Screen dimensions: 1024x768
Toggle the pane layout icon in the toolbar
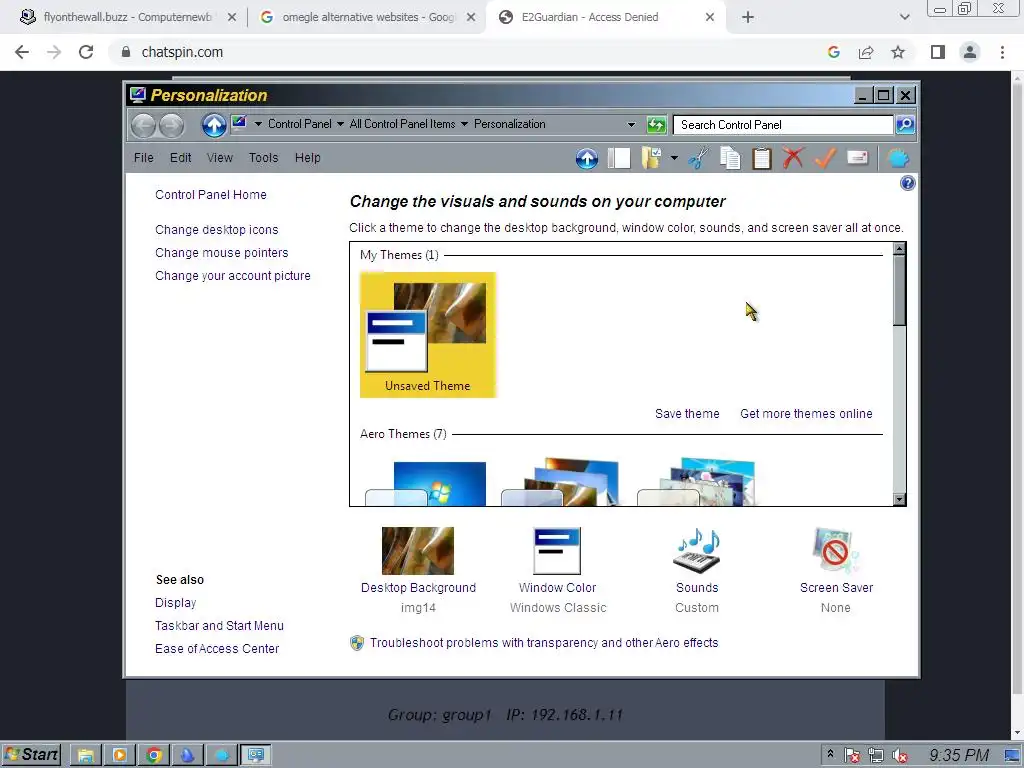tap(618, 158)
